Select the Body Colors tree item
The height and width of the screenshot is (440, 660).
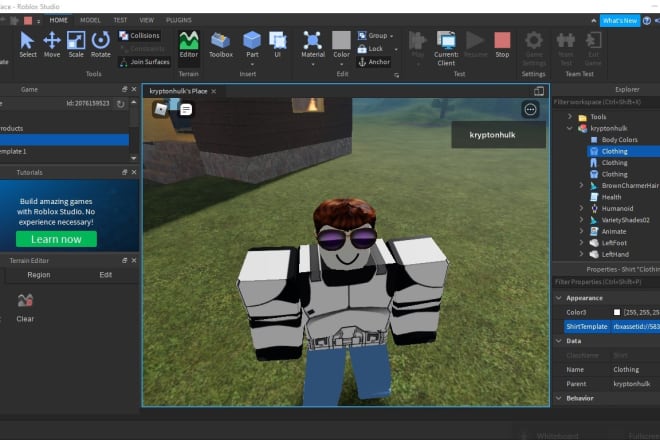620,140
